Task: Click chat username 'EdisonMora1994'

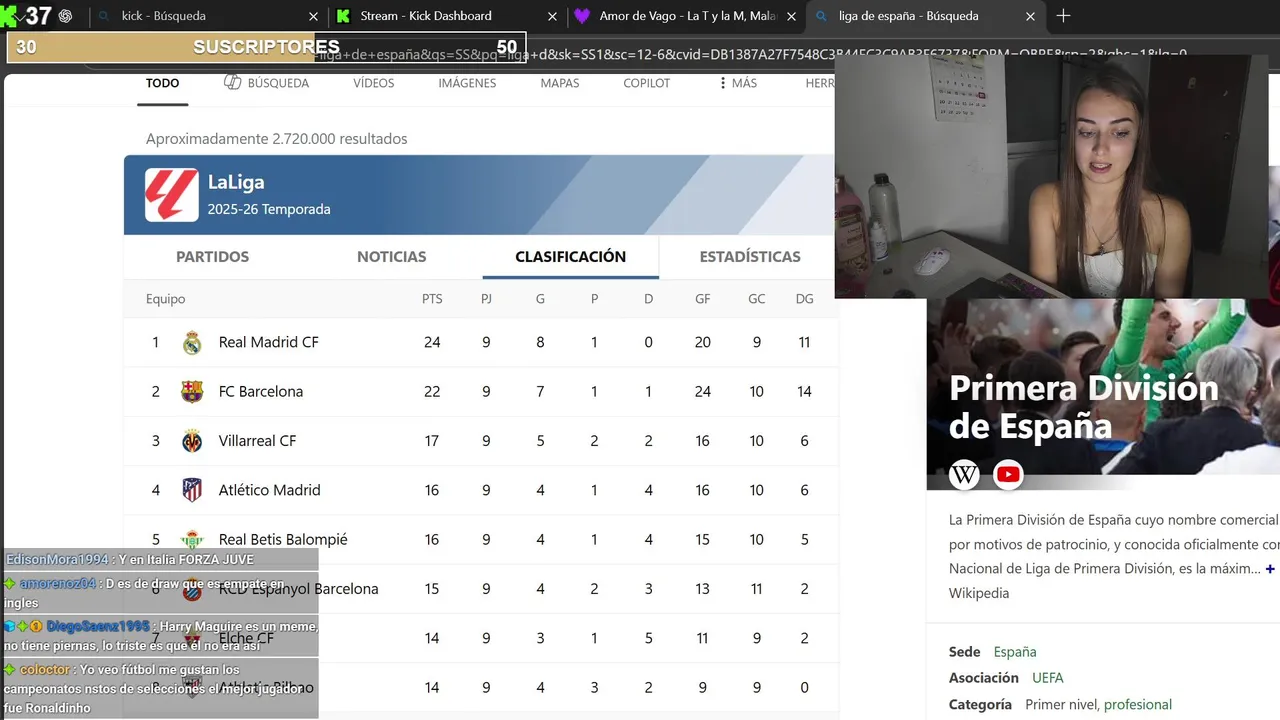Action: 57,560
